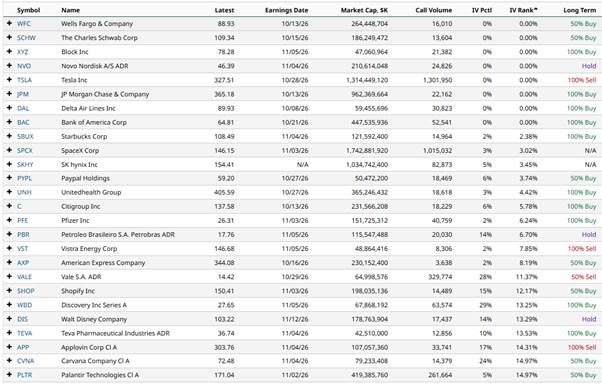Open the SKHY symbol link

click(25, 164)
